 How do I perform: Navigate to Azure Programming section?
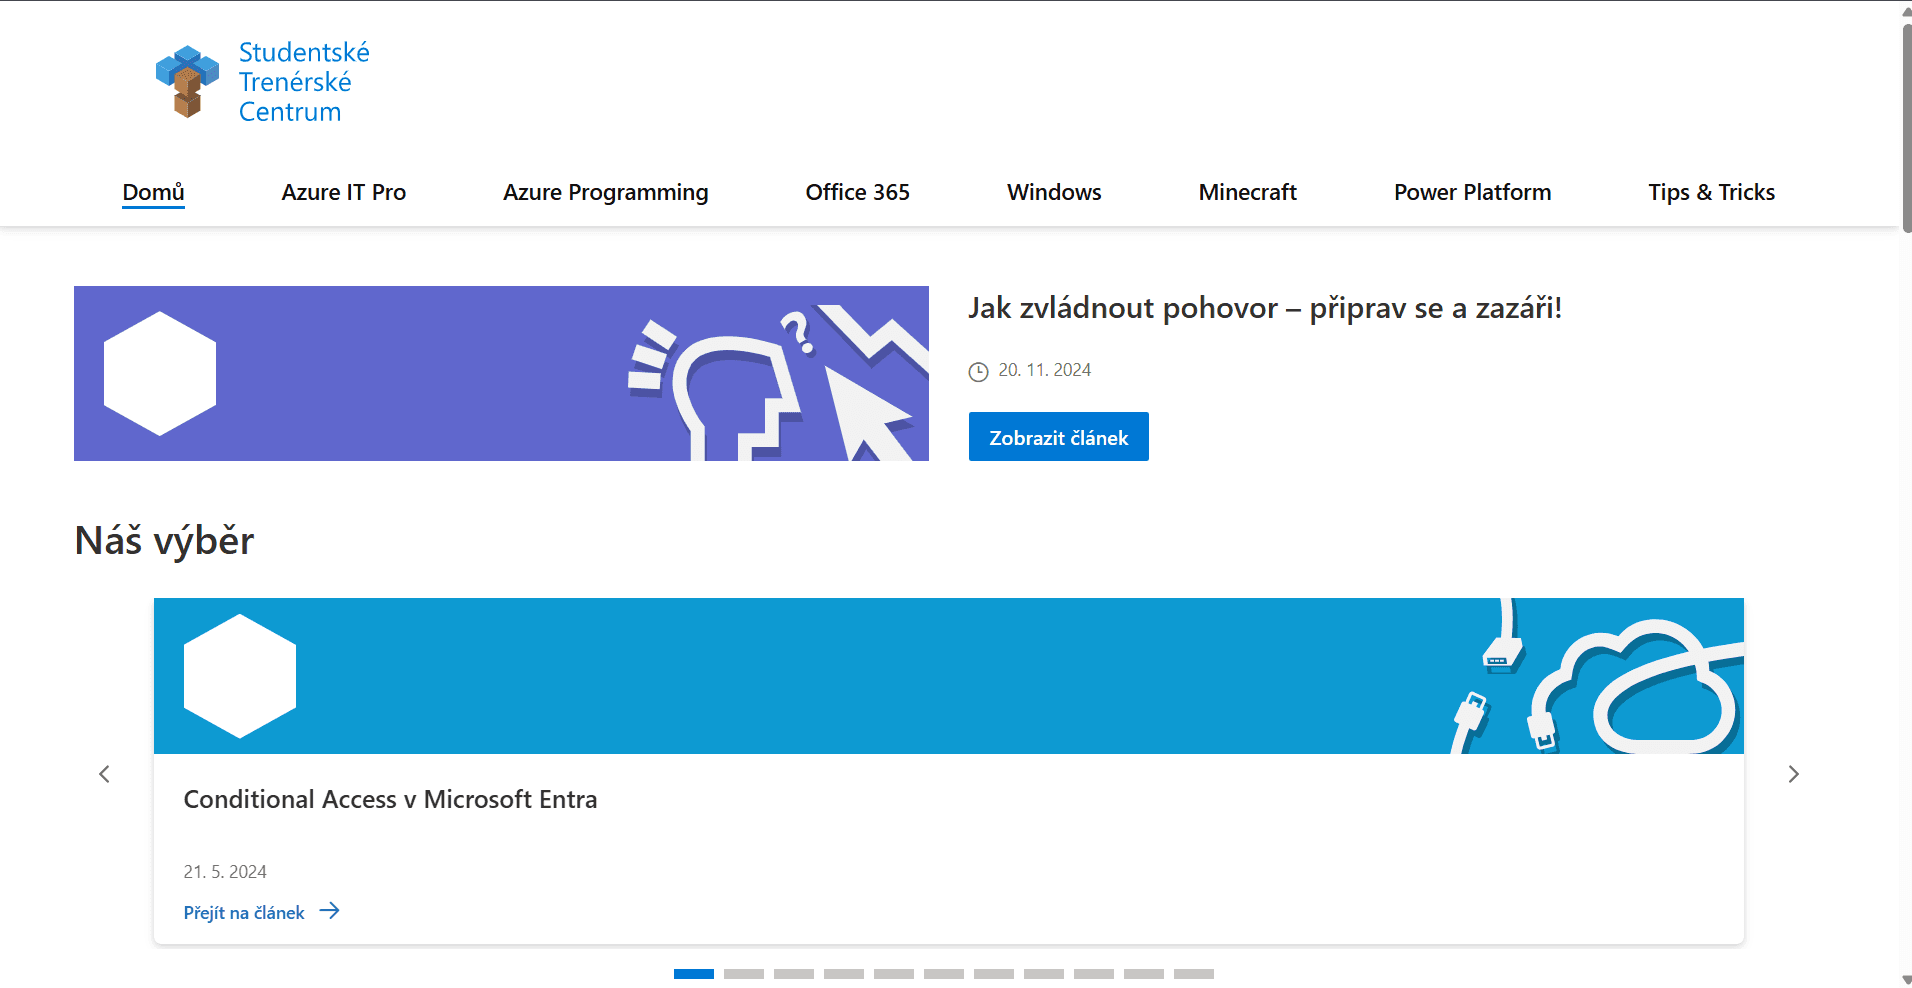(605, 192)
